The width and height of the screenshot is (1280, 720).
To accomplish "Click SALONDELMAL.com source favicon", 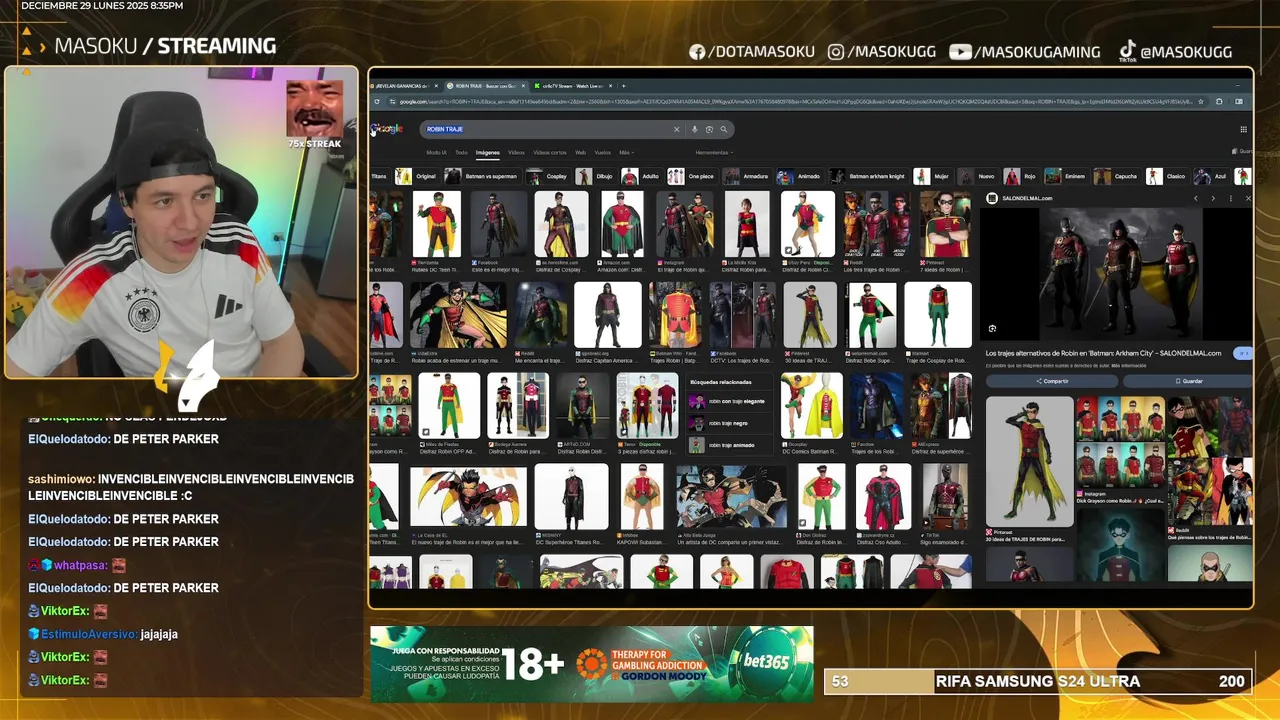I will point(992,198).
